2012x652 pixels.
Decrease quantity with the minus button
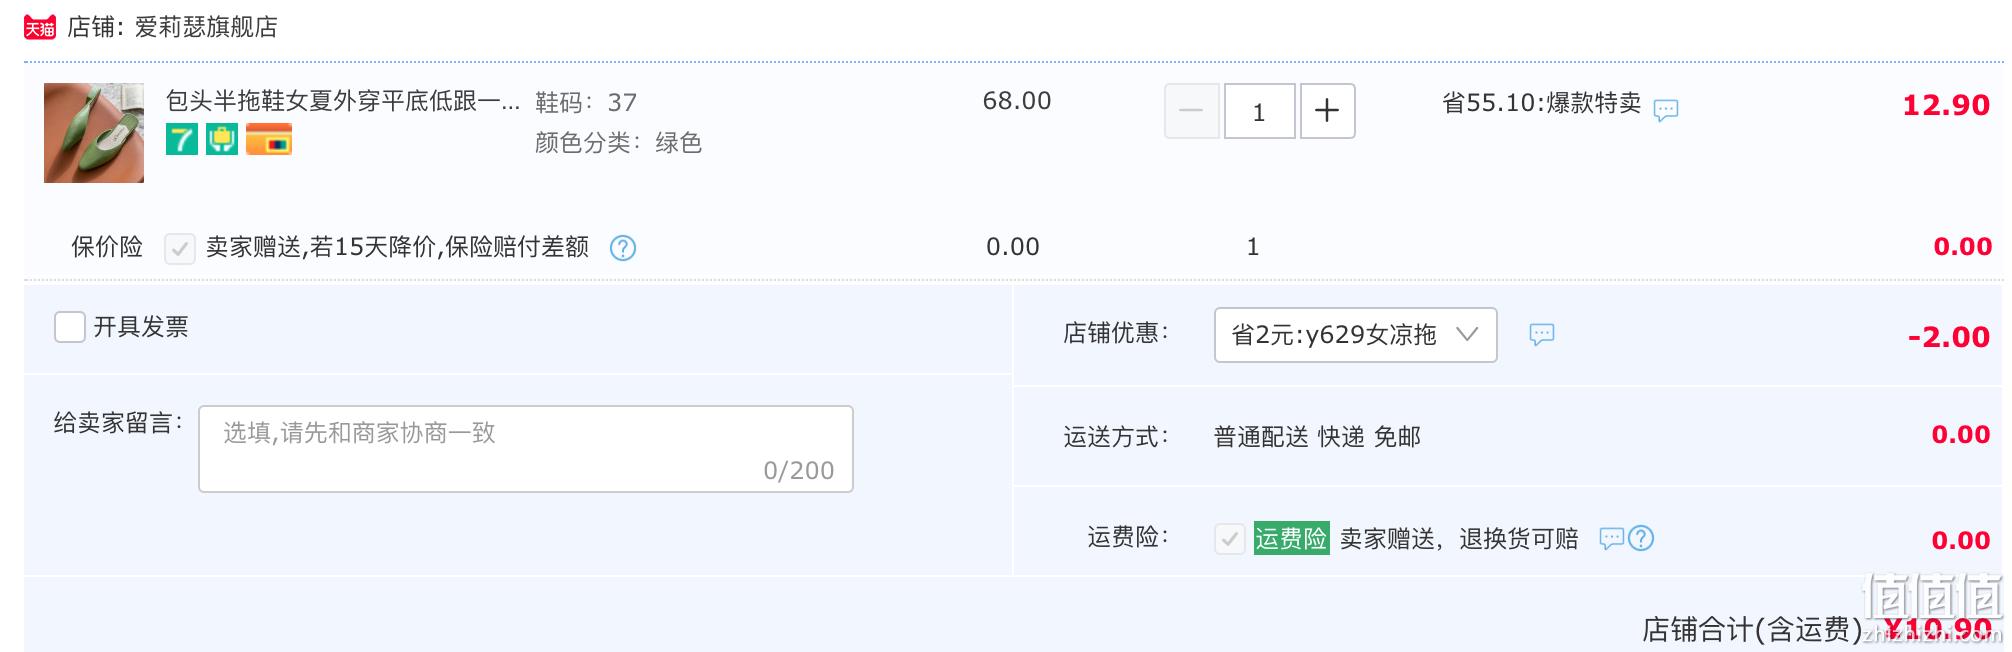[1191, 111]
